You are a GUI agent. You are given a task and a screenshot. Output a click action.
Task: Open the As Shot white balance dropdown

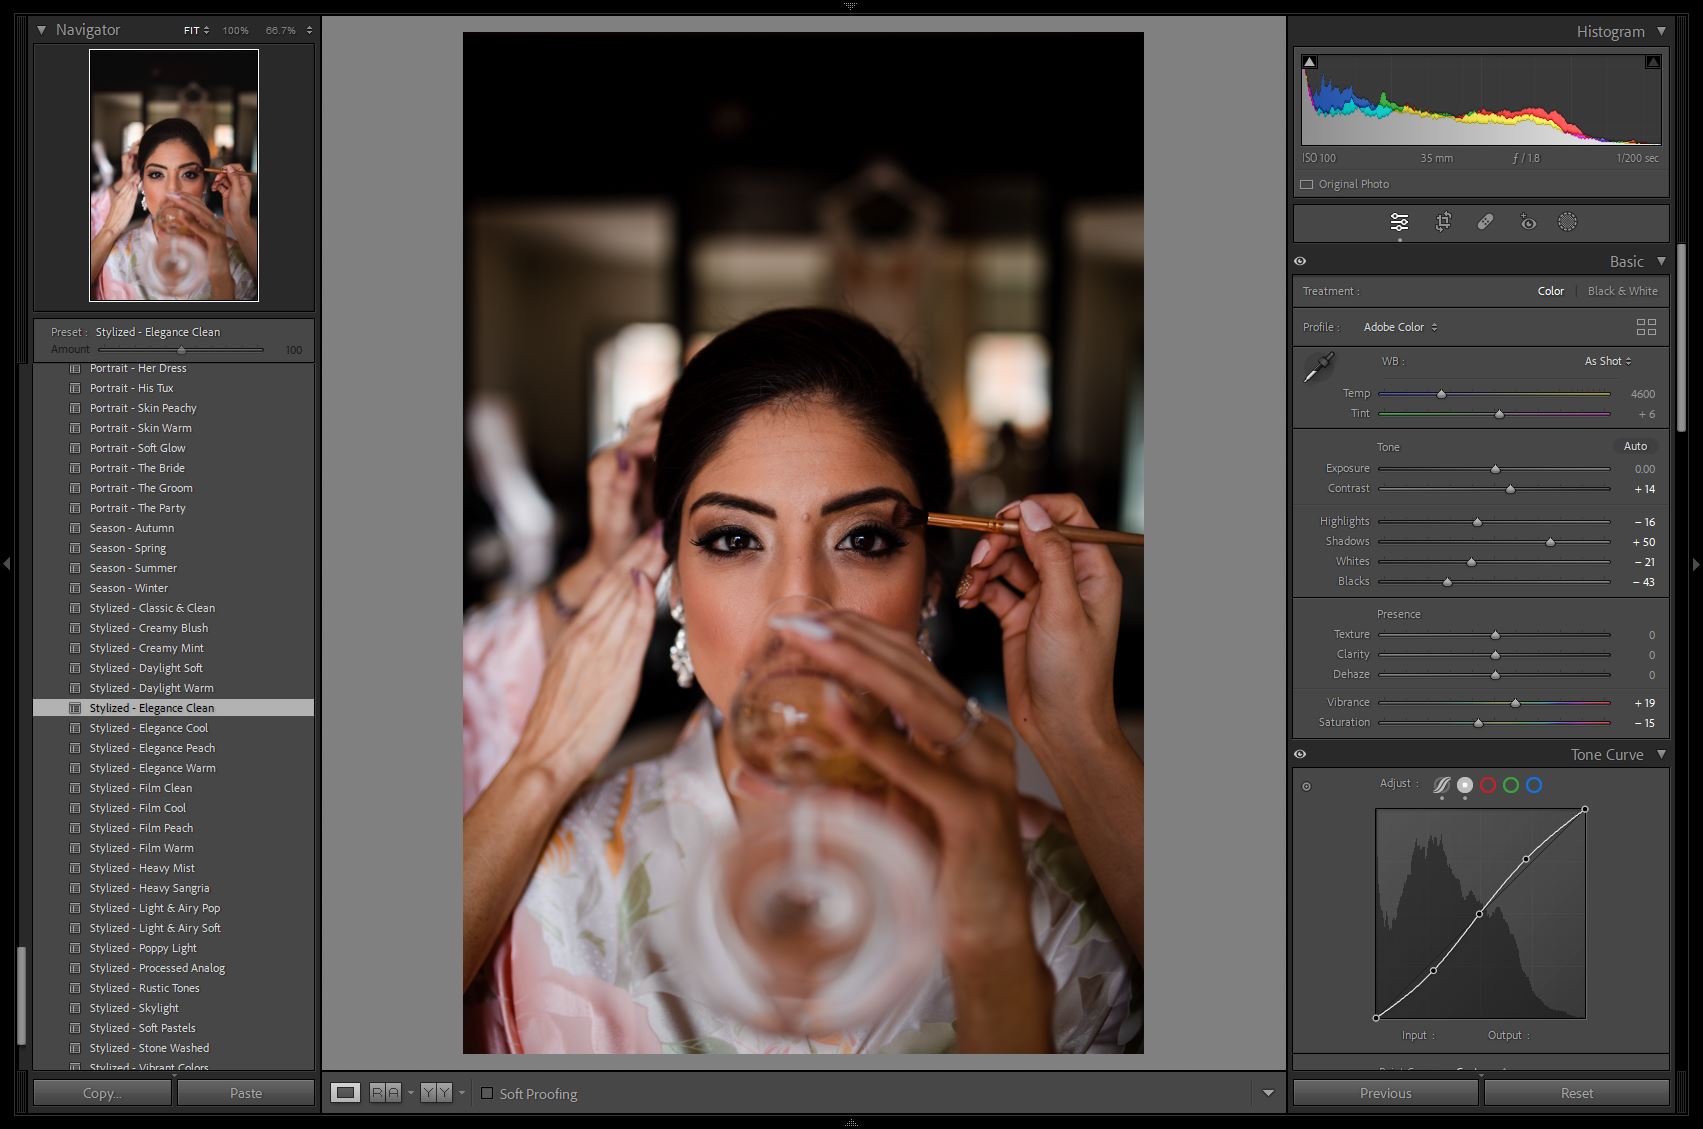(x=1608, y=361)
